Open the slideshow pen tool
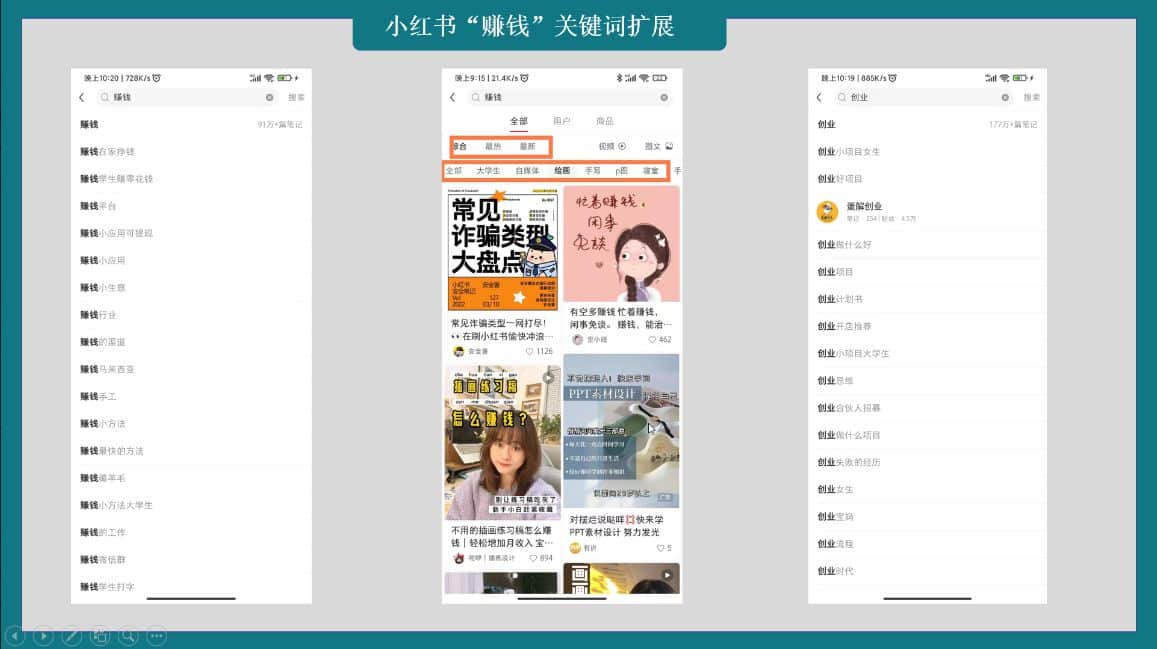The image size is (1157, 649). pos(72,635)
